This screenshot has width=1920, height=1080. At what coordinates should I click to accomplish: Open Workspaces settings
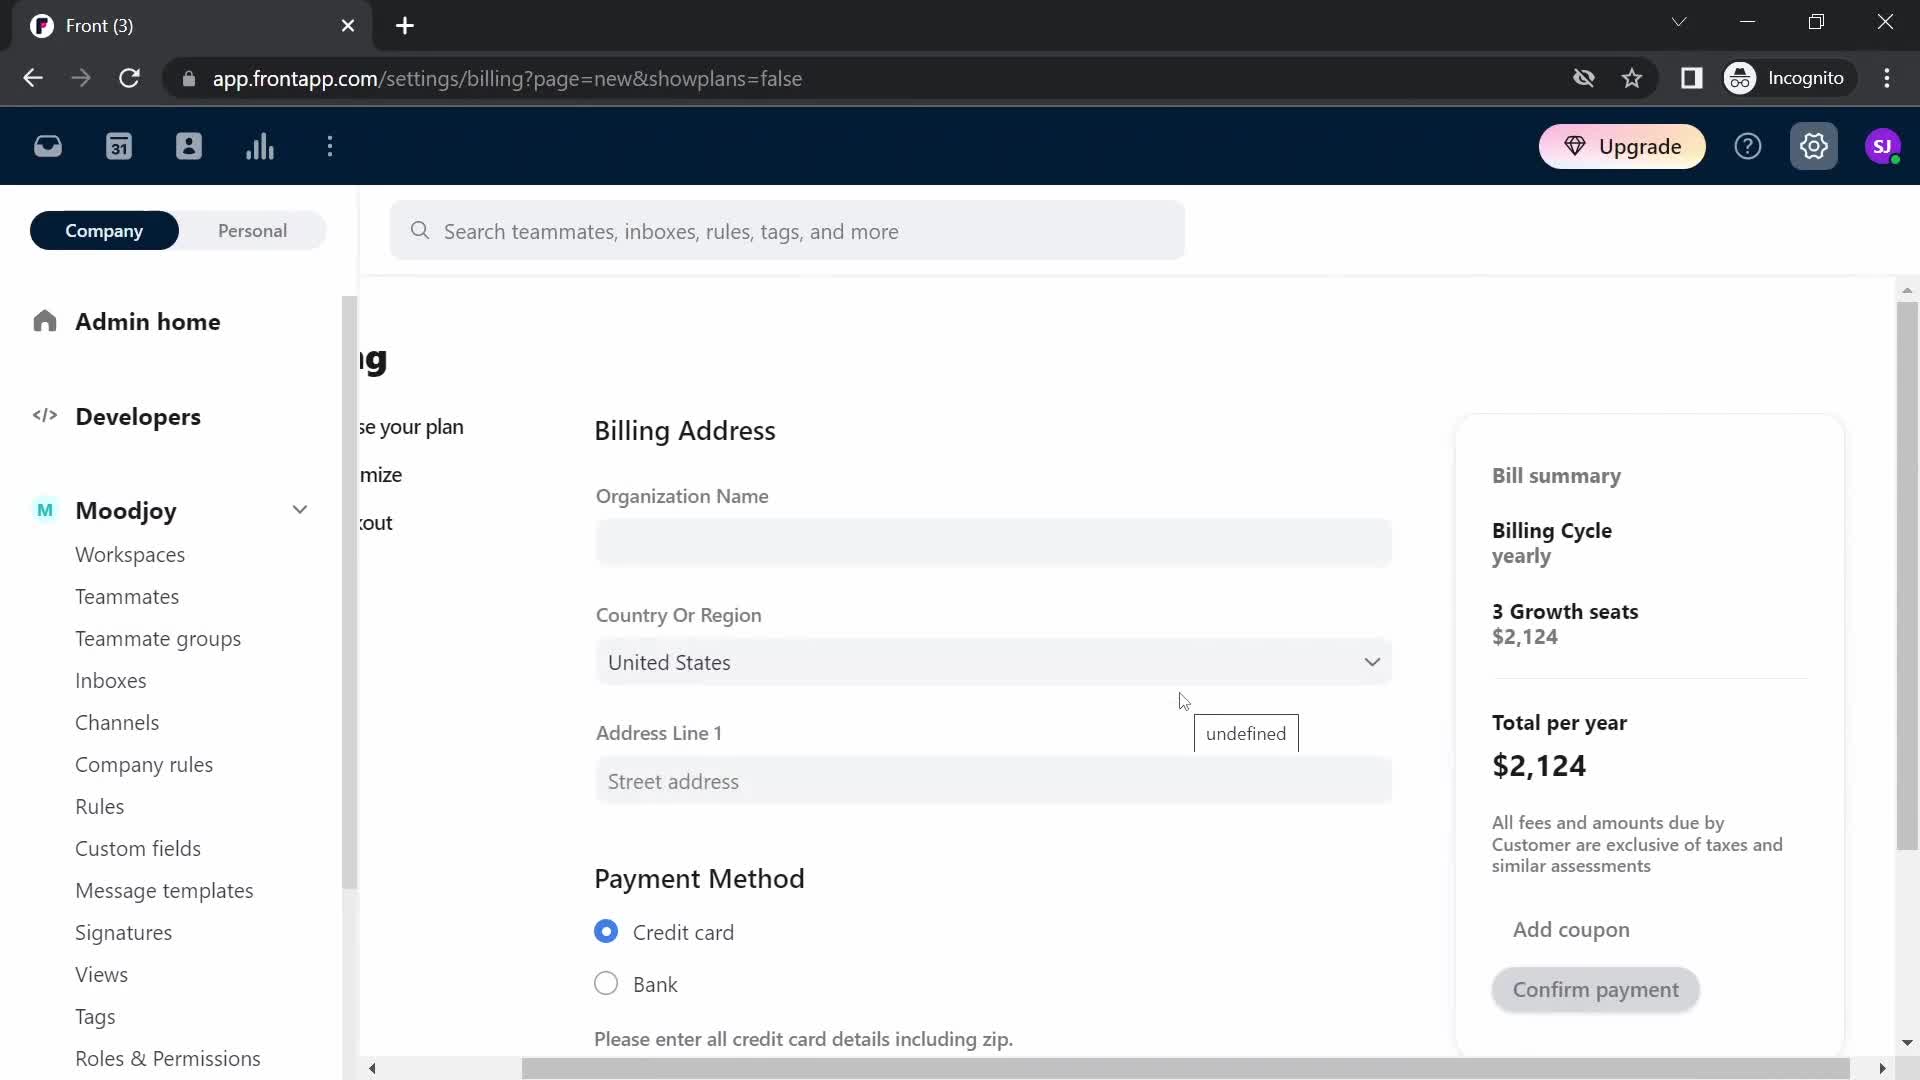[x=130, y=555]
